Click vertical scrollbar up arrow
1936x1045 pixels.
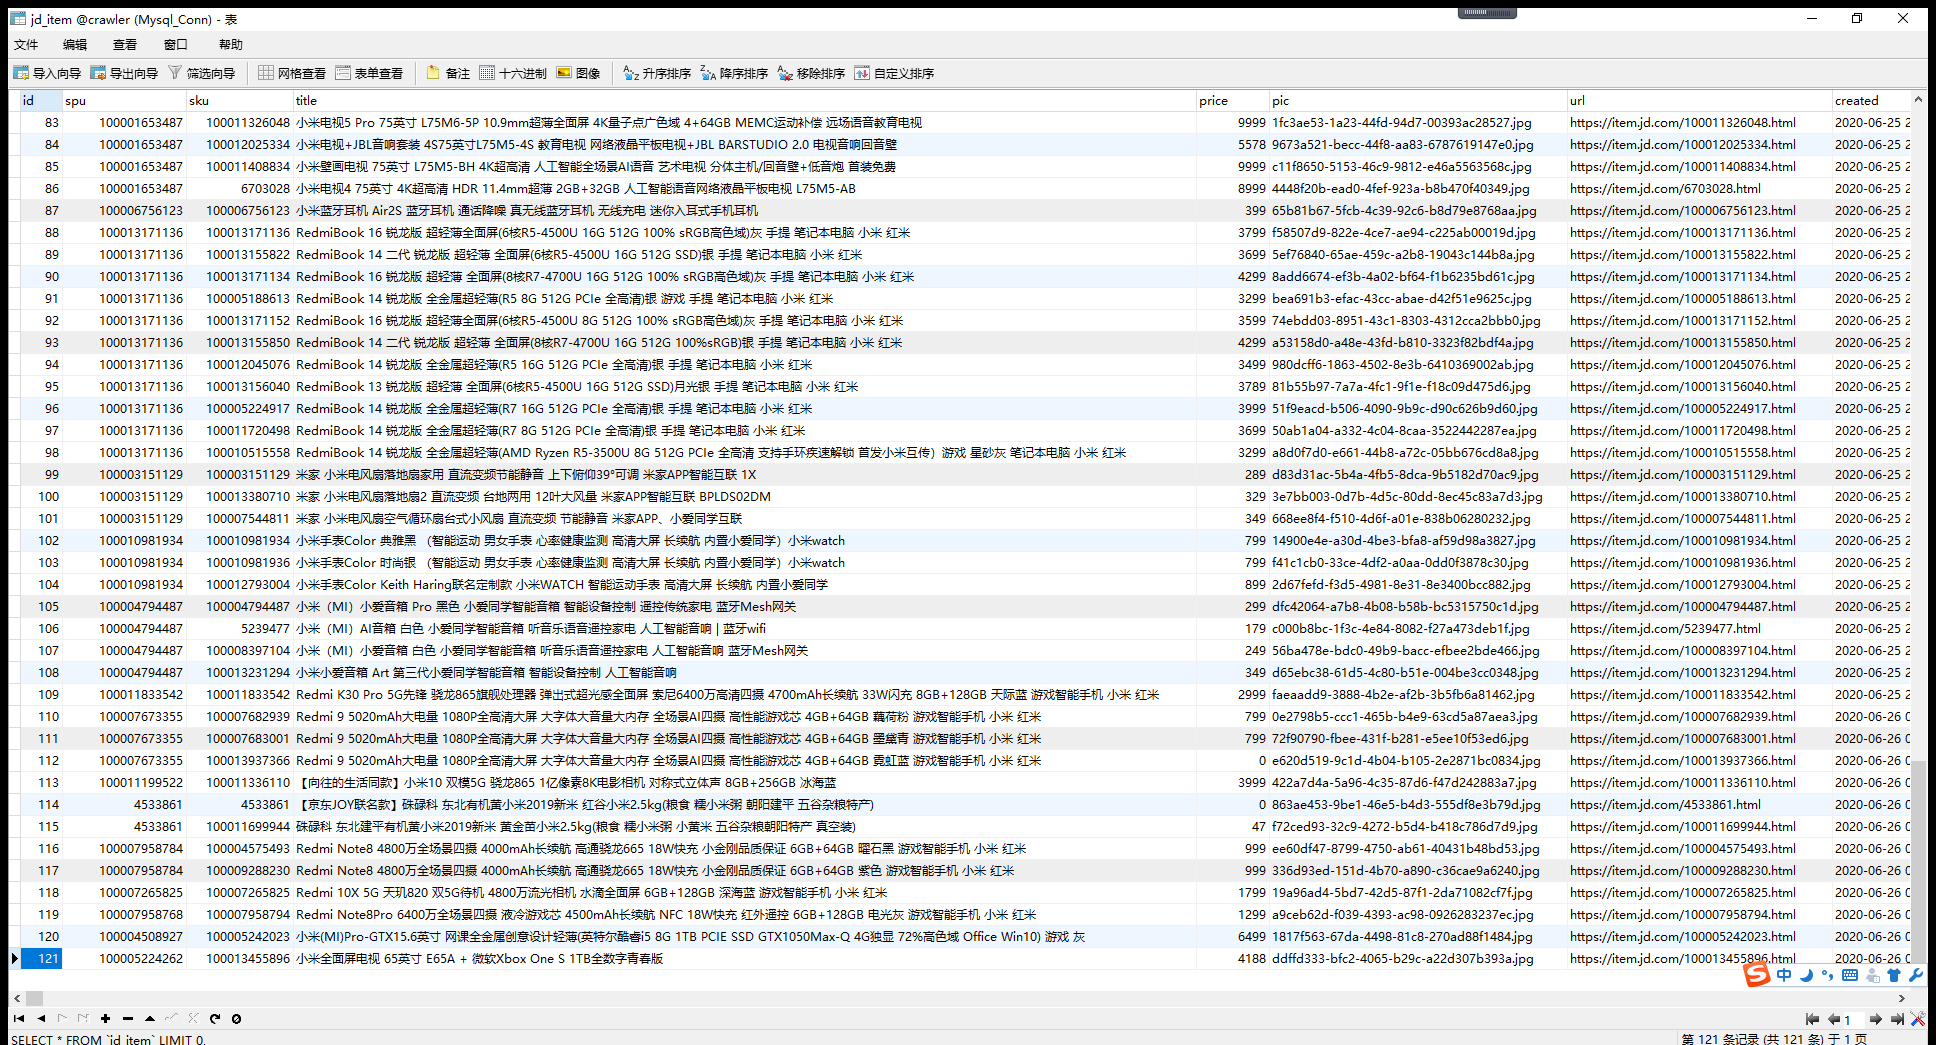pyautogui.click(x=1917, y=99)
